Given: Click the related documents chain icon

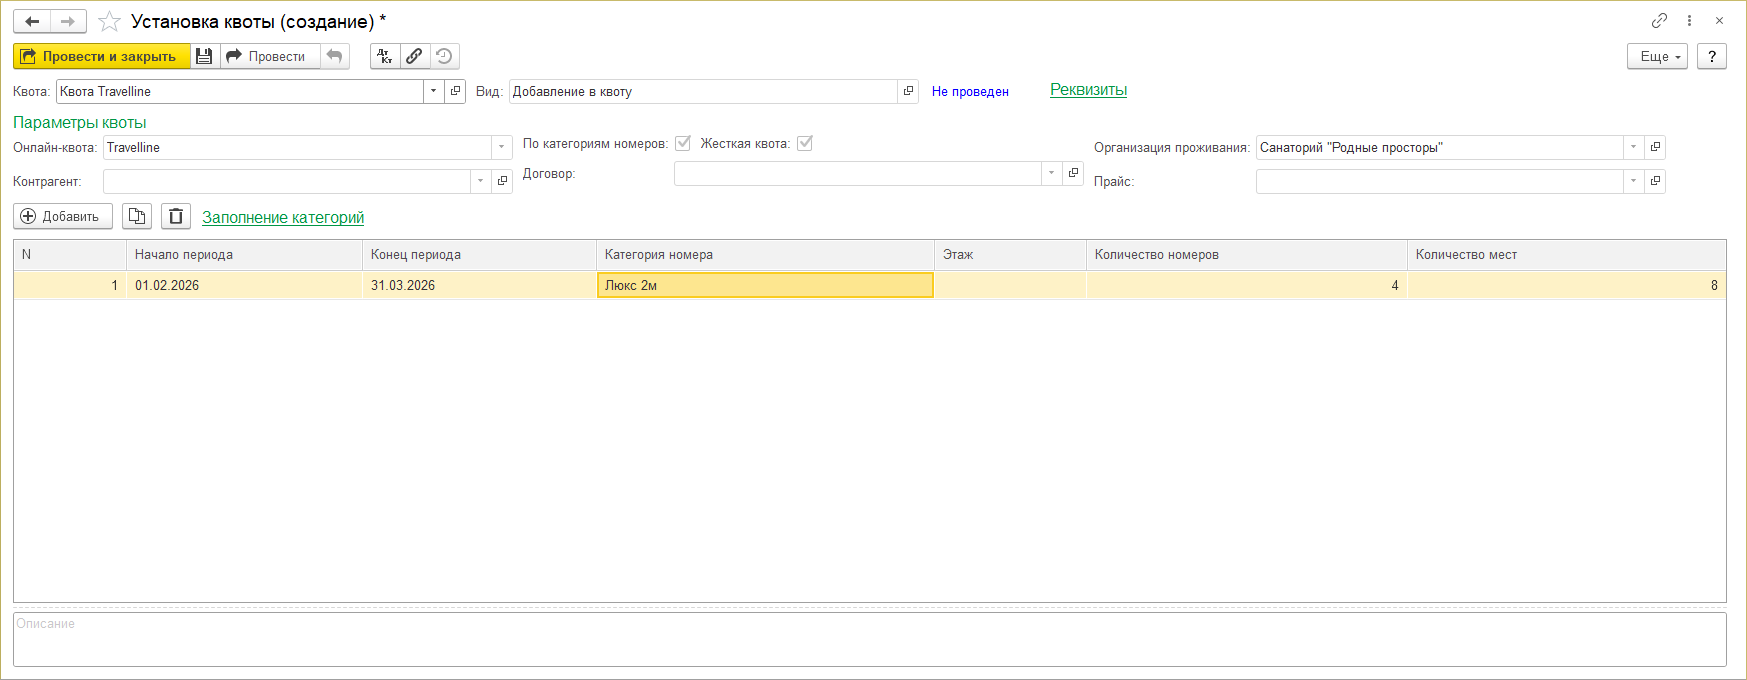Looking at the screenshot, I should (414, 56).
